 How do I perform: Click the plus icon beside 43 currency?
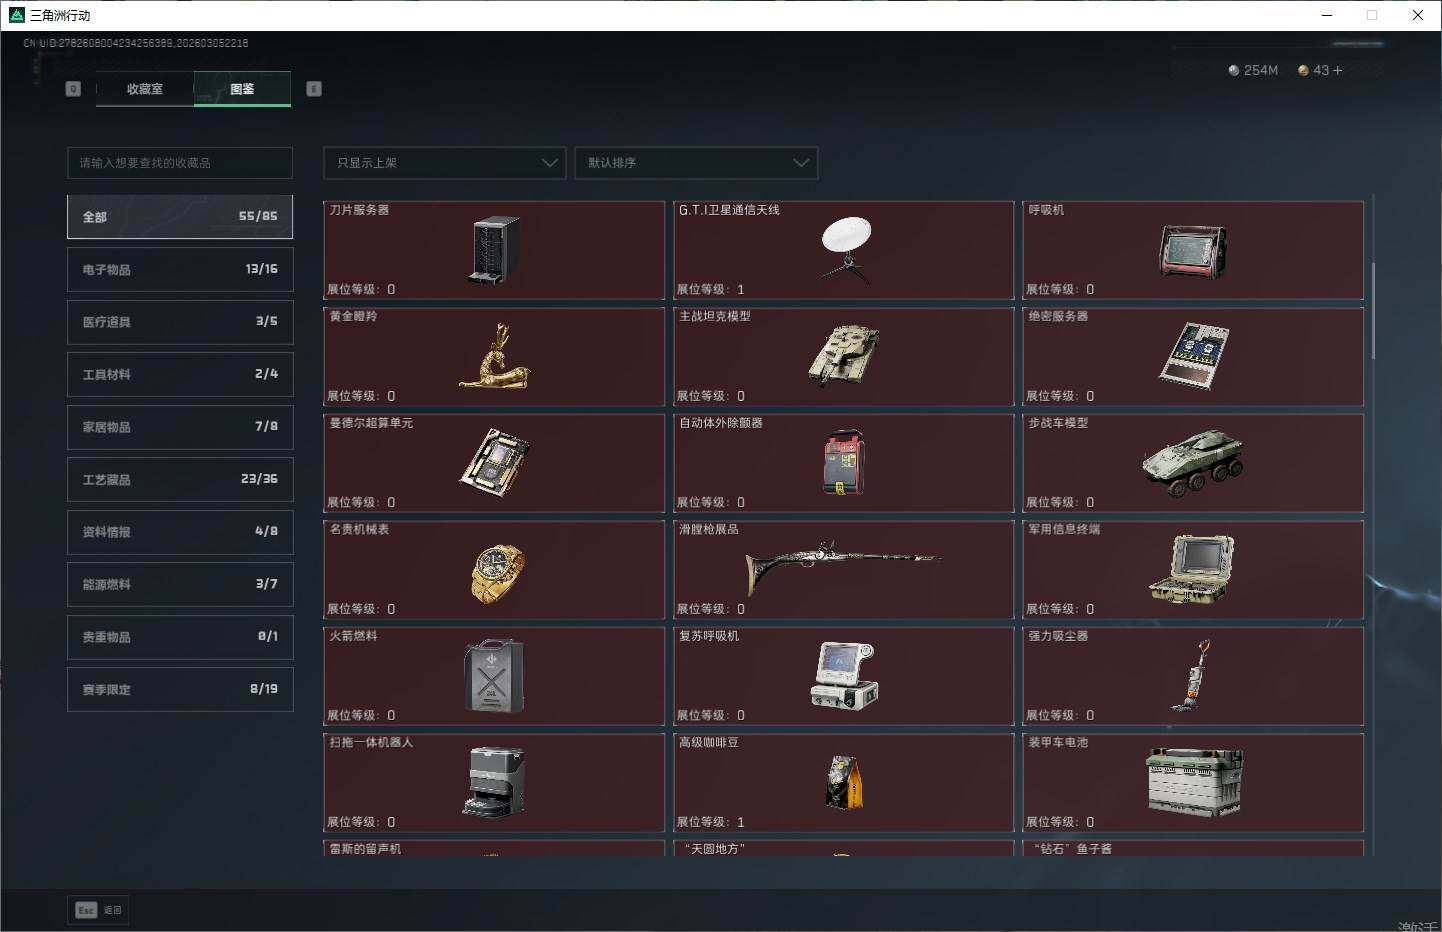click(1338, 70)
